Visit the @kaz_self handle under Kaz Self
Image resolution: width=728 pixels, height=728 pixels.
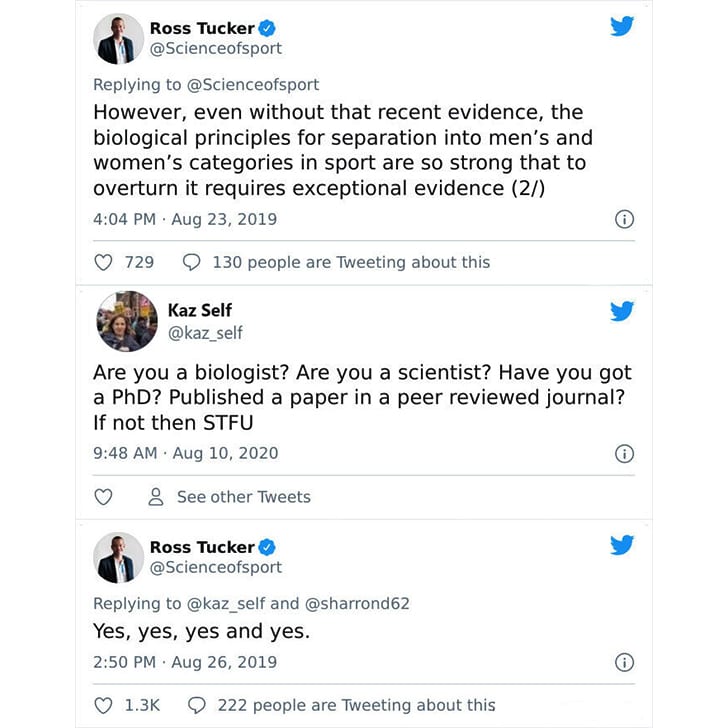click(205, 333)
